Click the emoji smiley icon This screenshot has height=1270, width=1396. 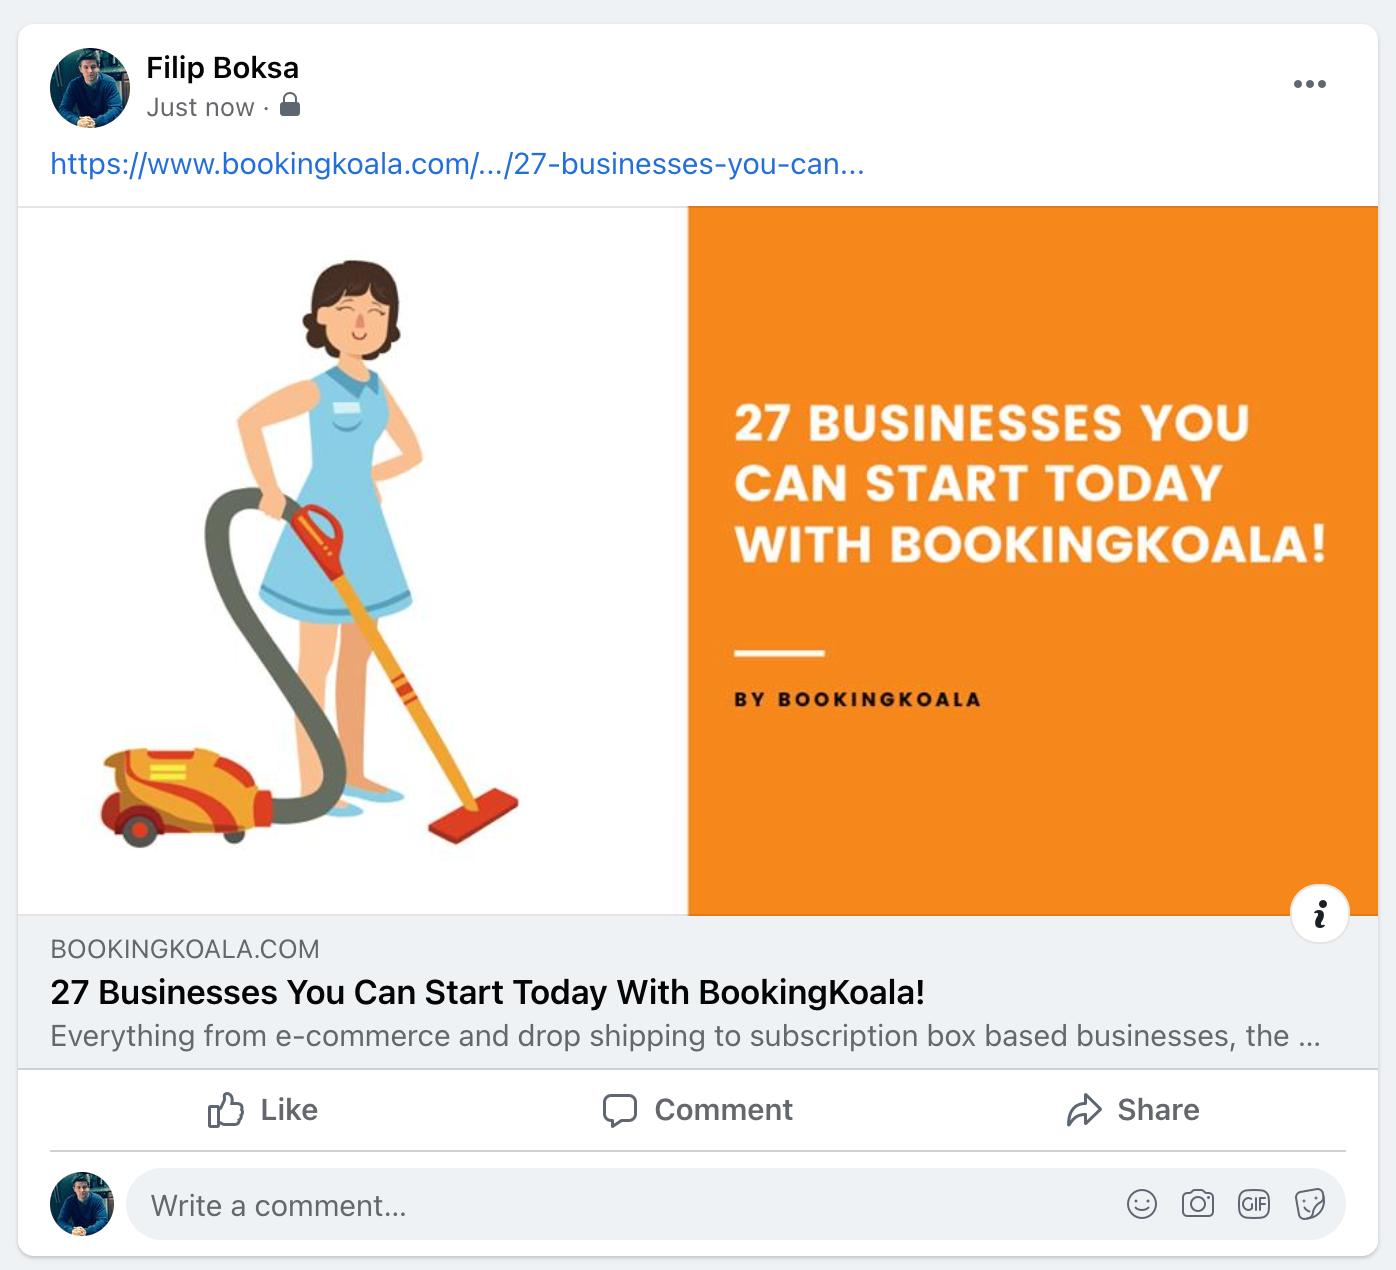point(1141,1204)
